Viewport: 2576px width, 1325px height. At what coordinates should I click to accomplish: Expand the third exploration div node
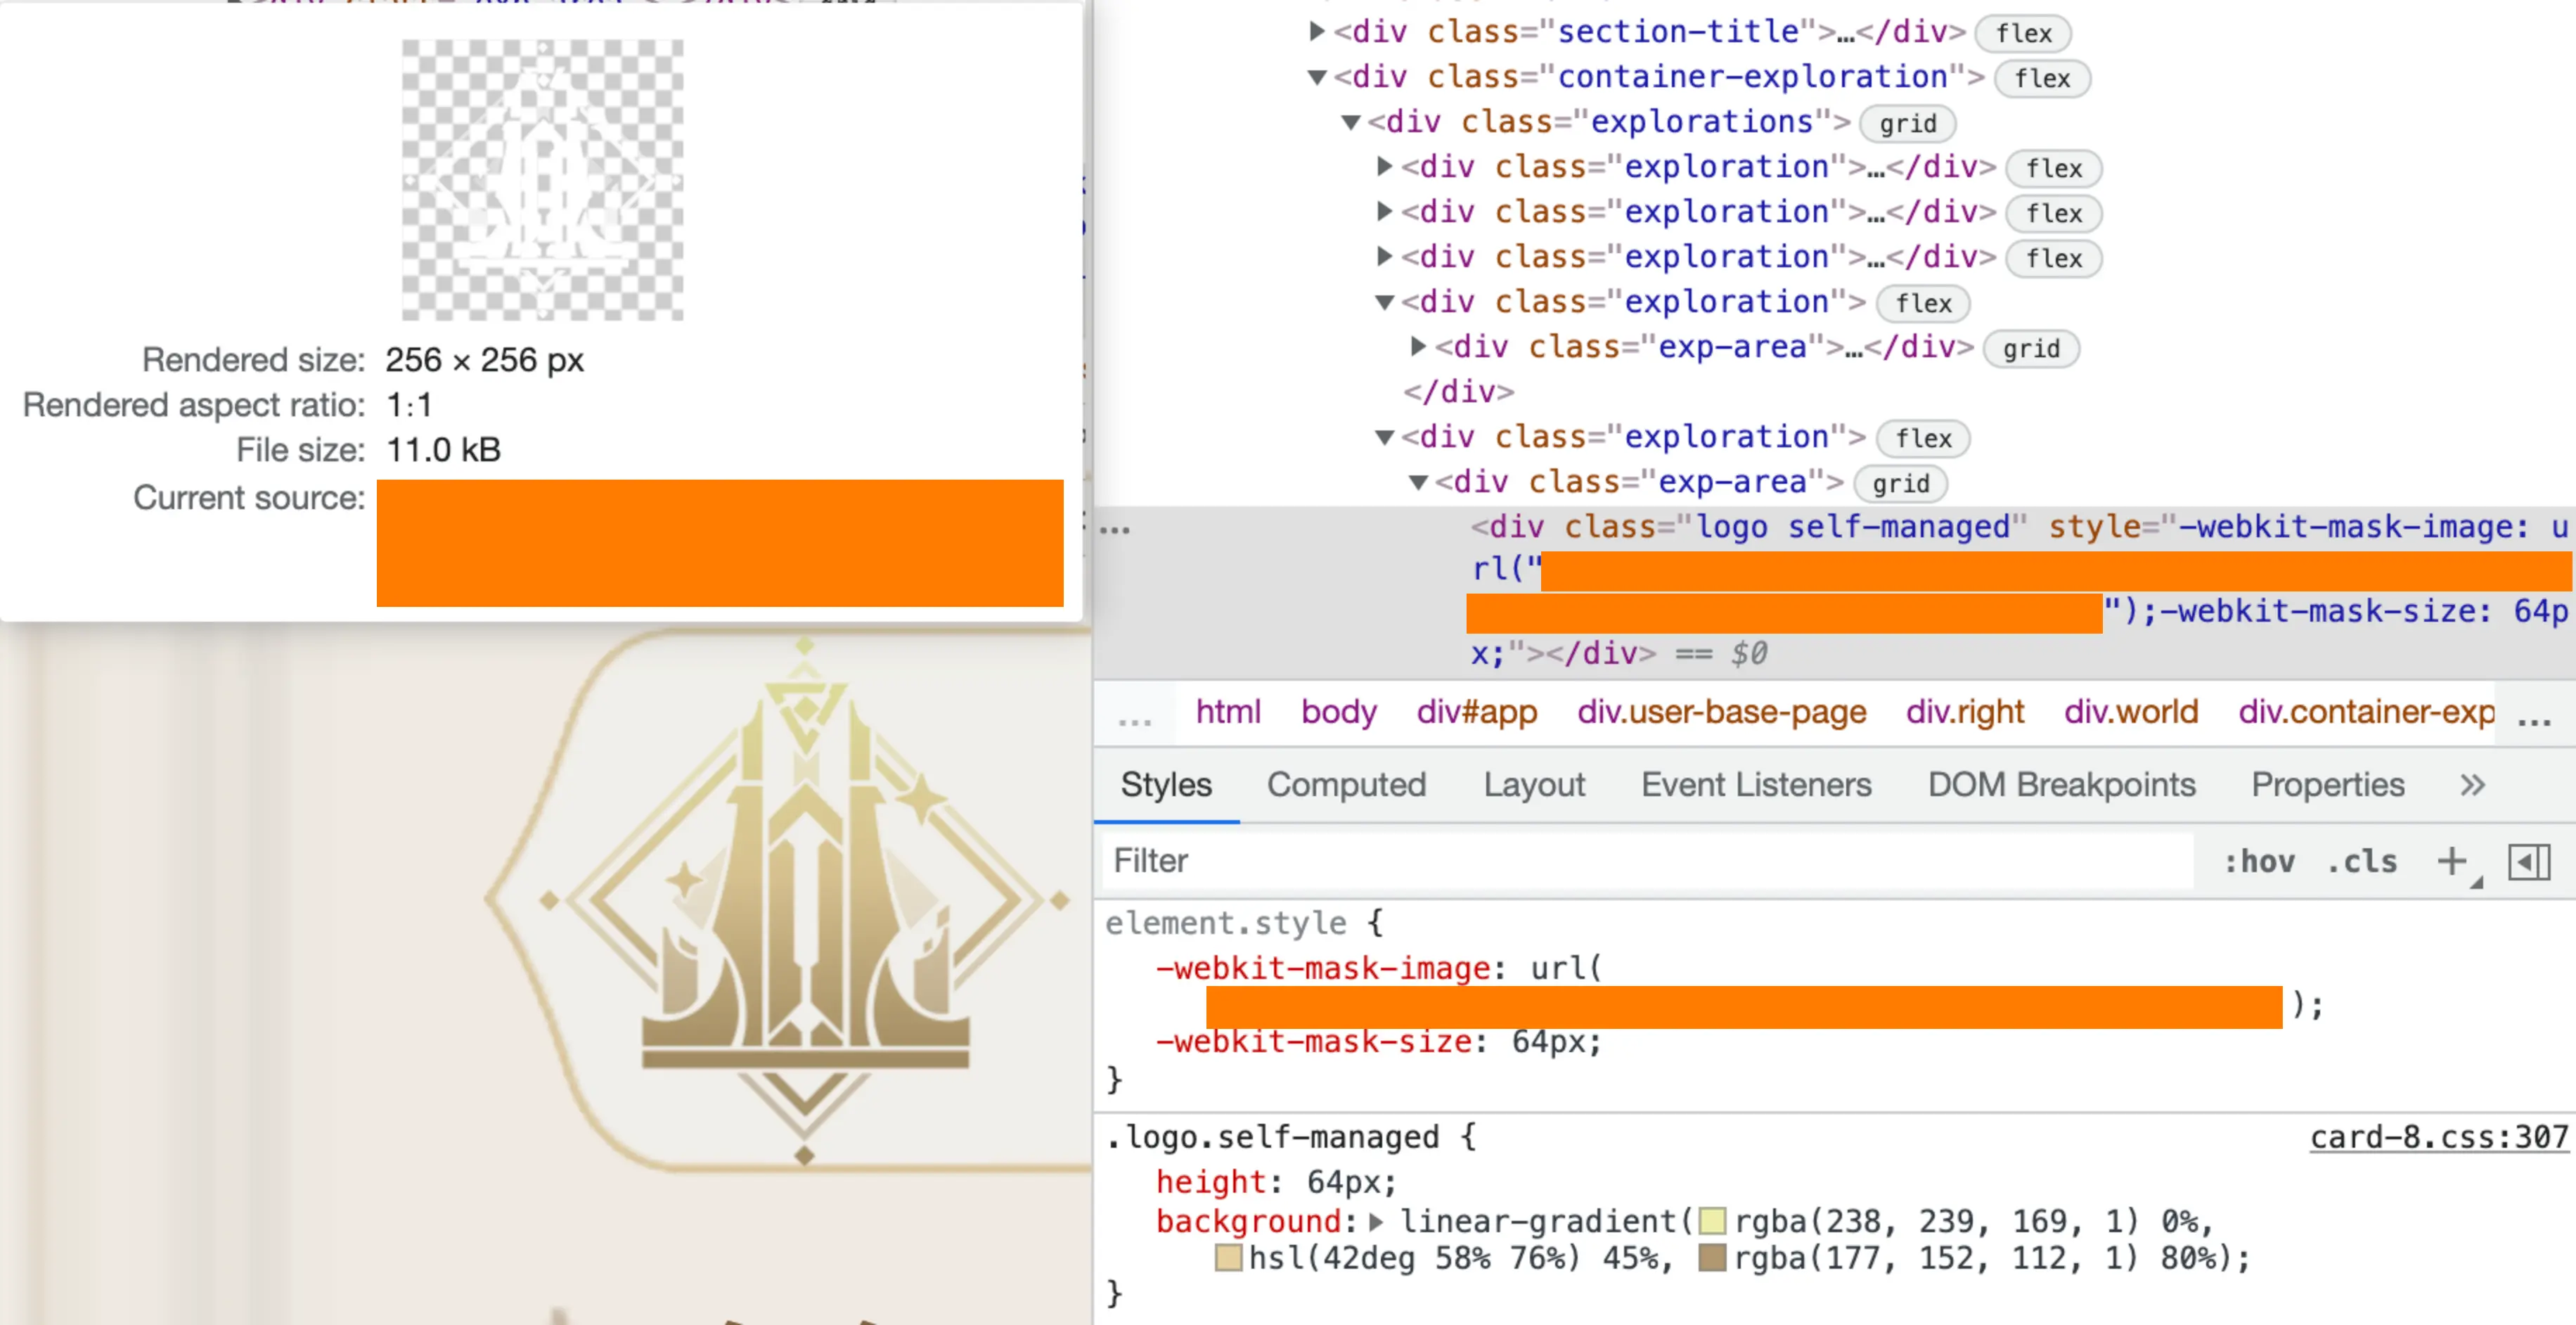pos(1384,256)
